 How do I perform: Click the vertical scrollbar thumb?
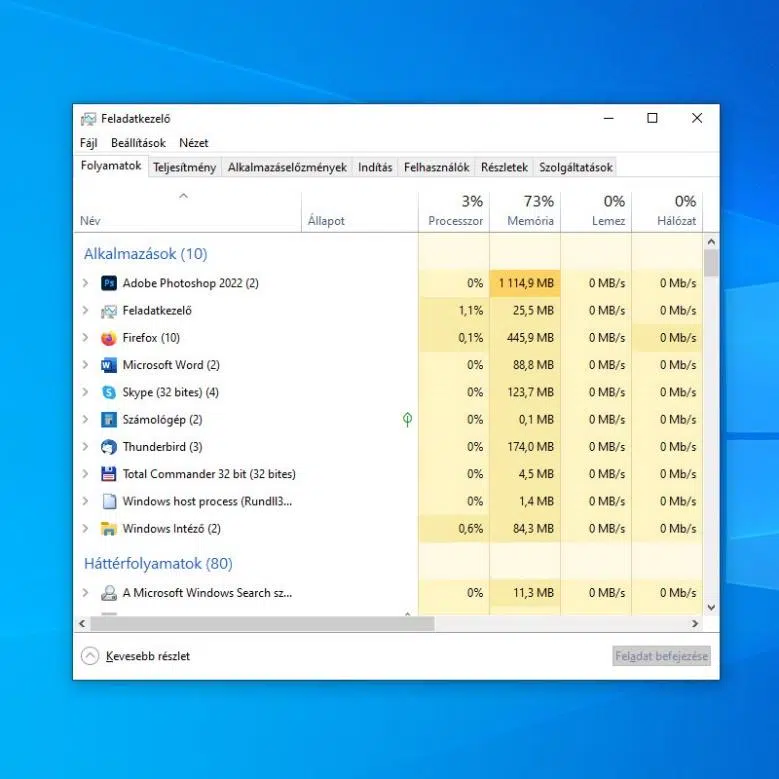711,263
